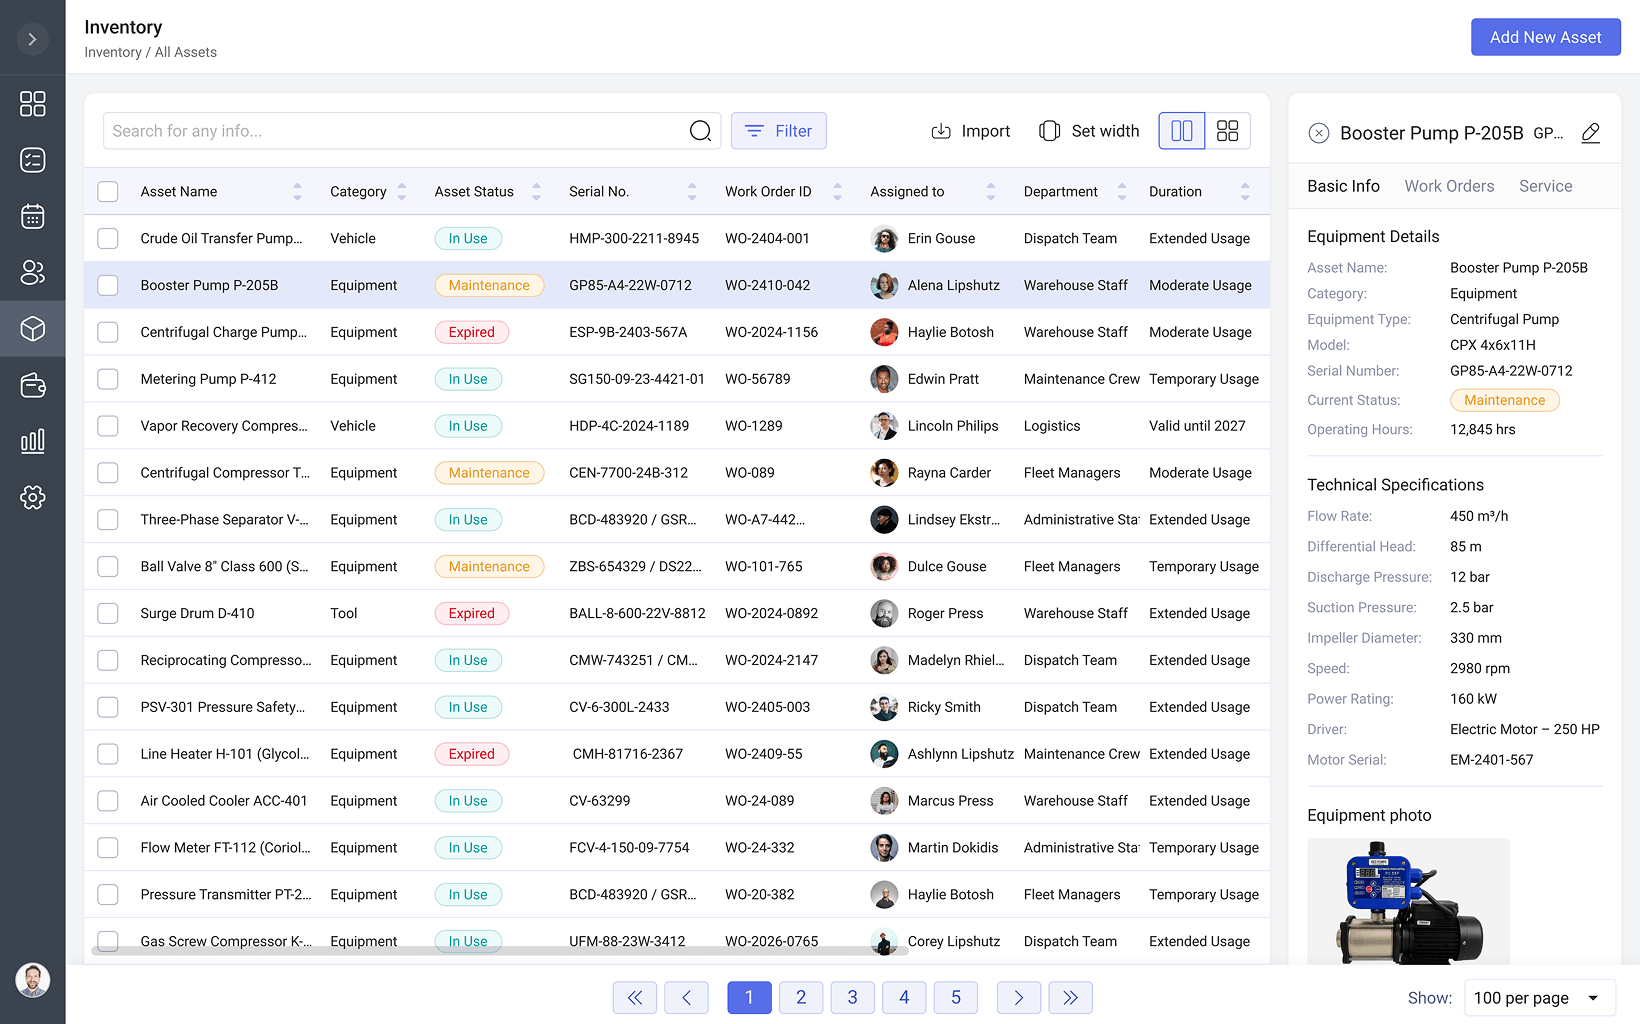Click the Add New Asset button

(x=1545, y=37)
